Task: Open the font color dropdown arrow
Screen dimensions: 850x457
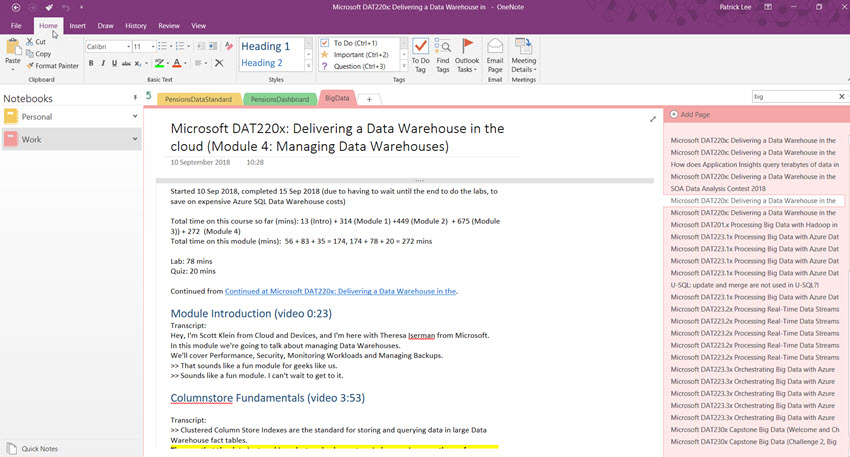Action: [x=185, y=63]
